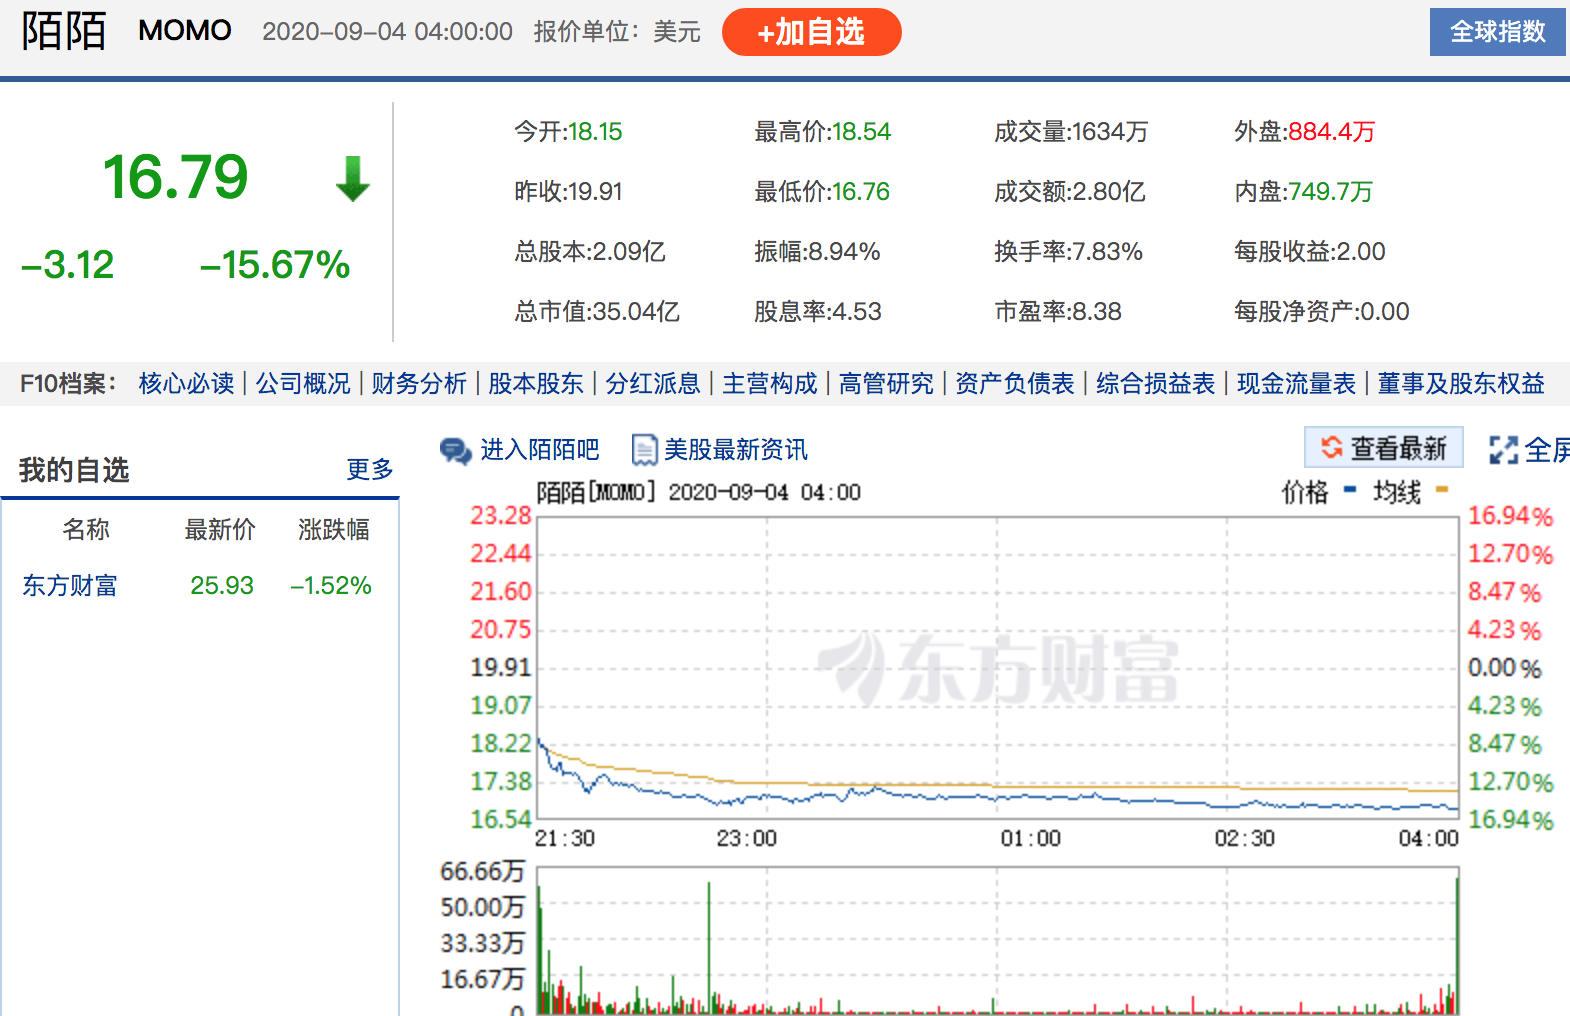
Task: Click the 每股收益:2.00 value
Action: point(1310,252)
